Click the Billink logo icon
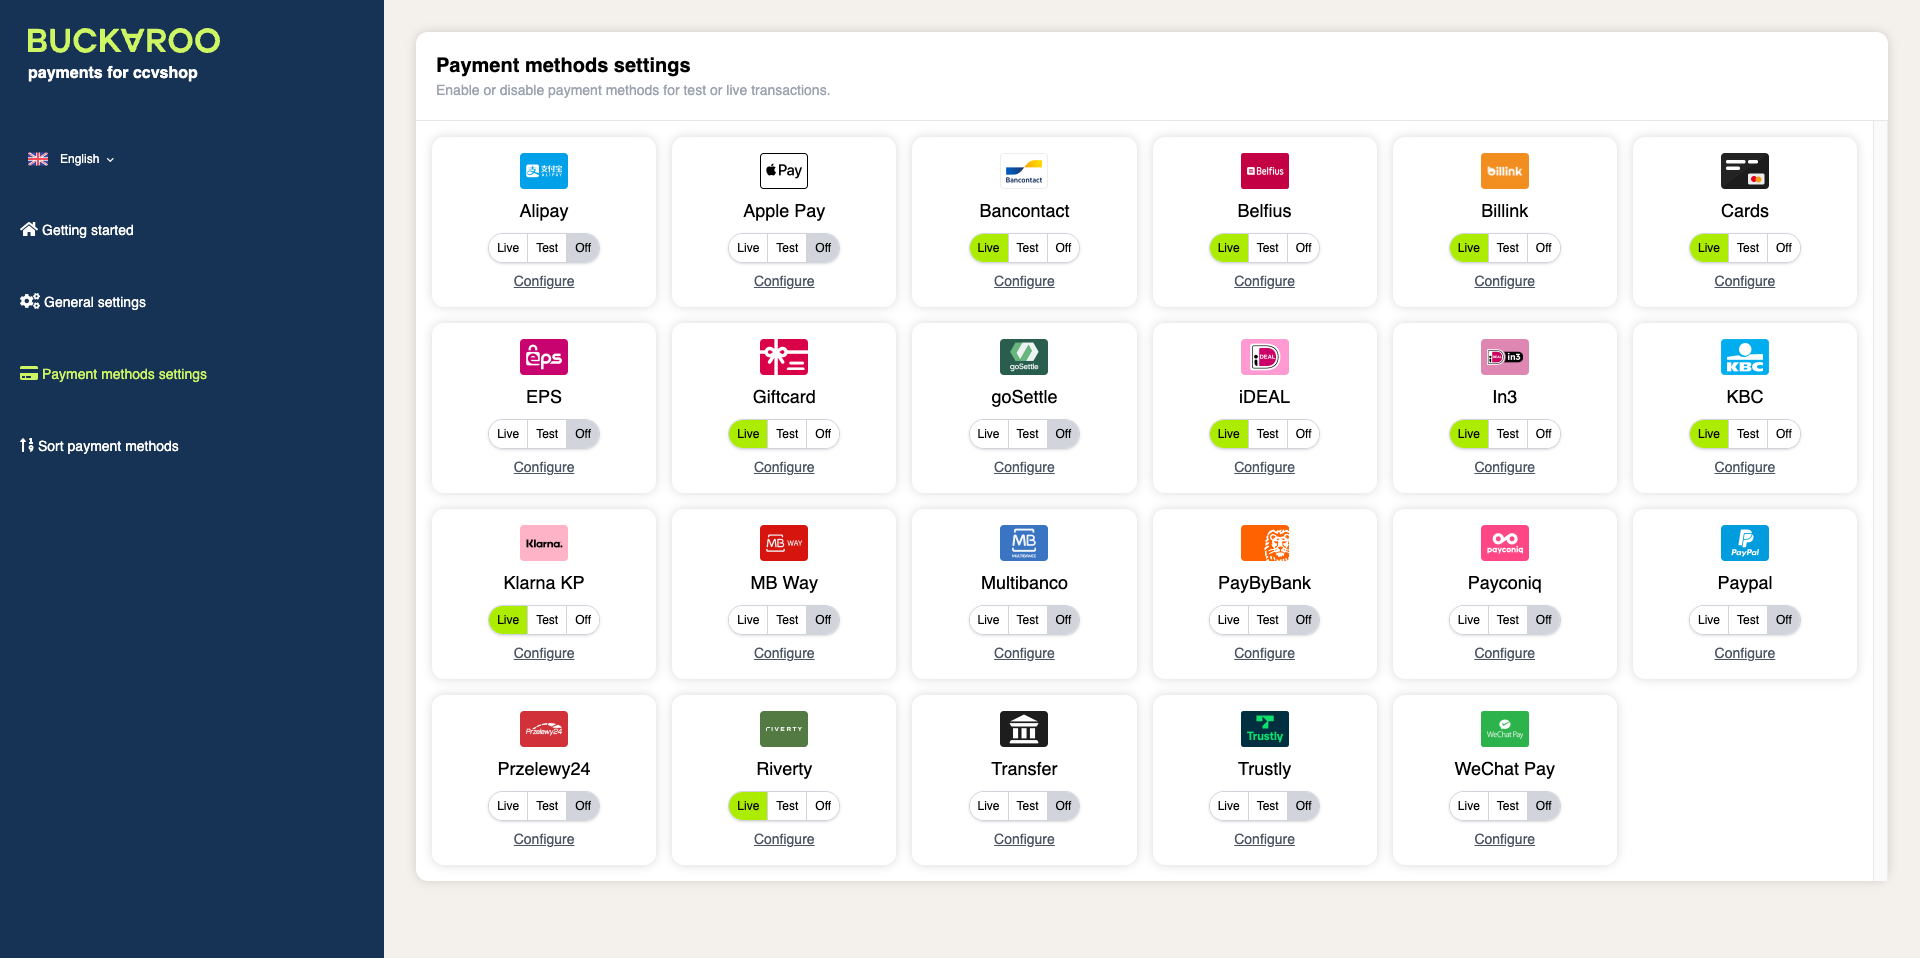The height and width of the screenshot is (958, 1920). (1504, 171)
